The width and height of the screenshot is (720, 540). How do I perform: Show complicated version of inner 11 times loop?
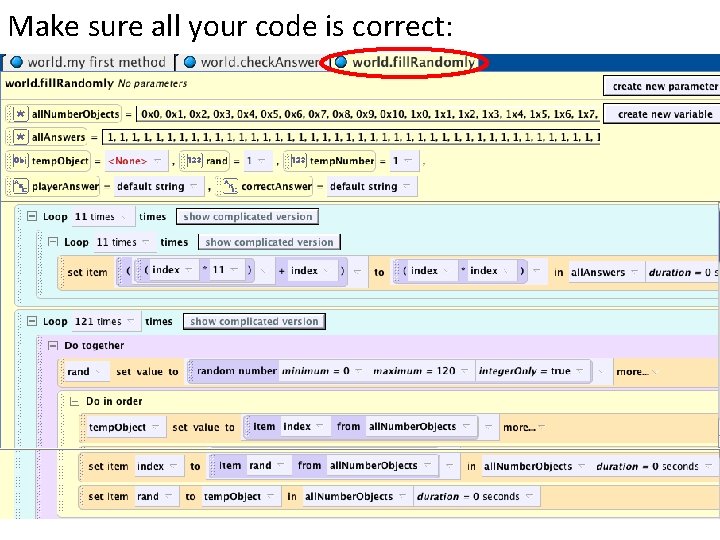(269, 242)
